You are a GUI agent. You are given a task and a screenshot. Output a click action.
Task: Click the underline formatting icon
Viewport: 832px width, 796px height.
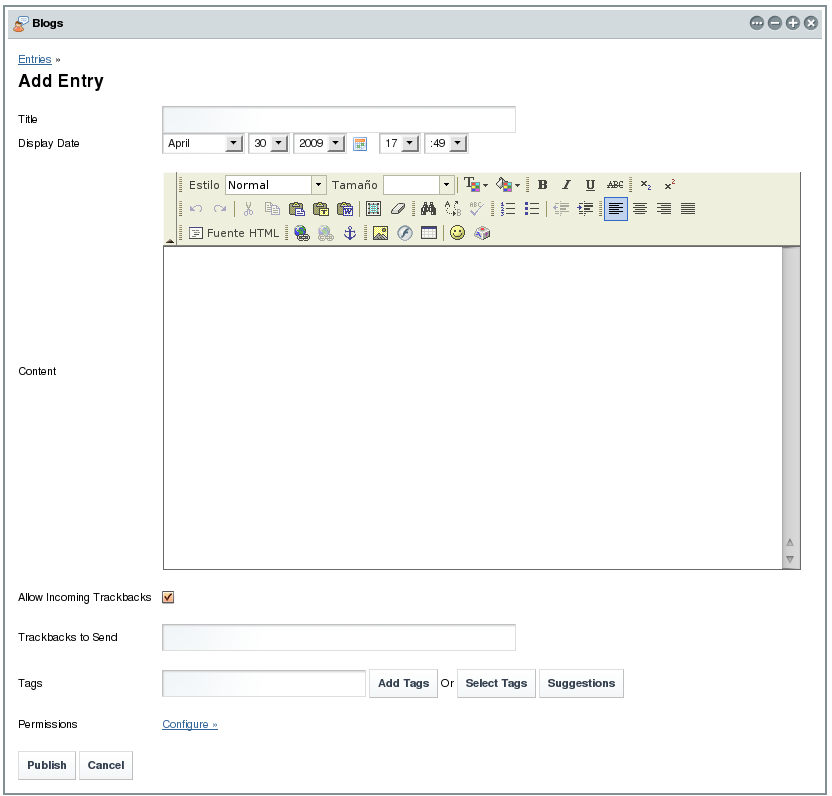coord(590,185)
